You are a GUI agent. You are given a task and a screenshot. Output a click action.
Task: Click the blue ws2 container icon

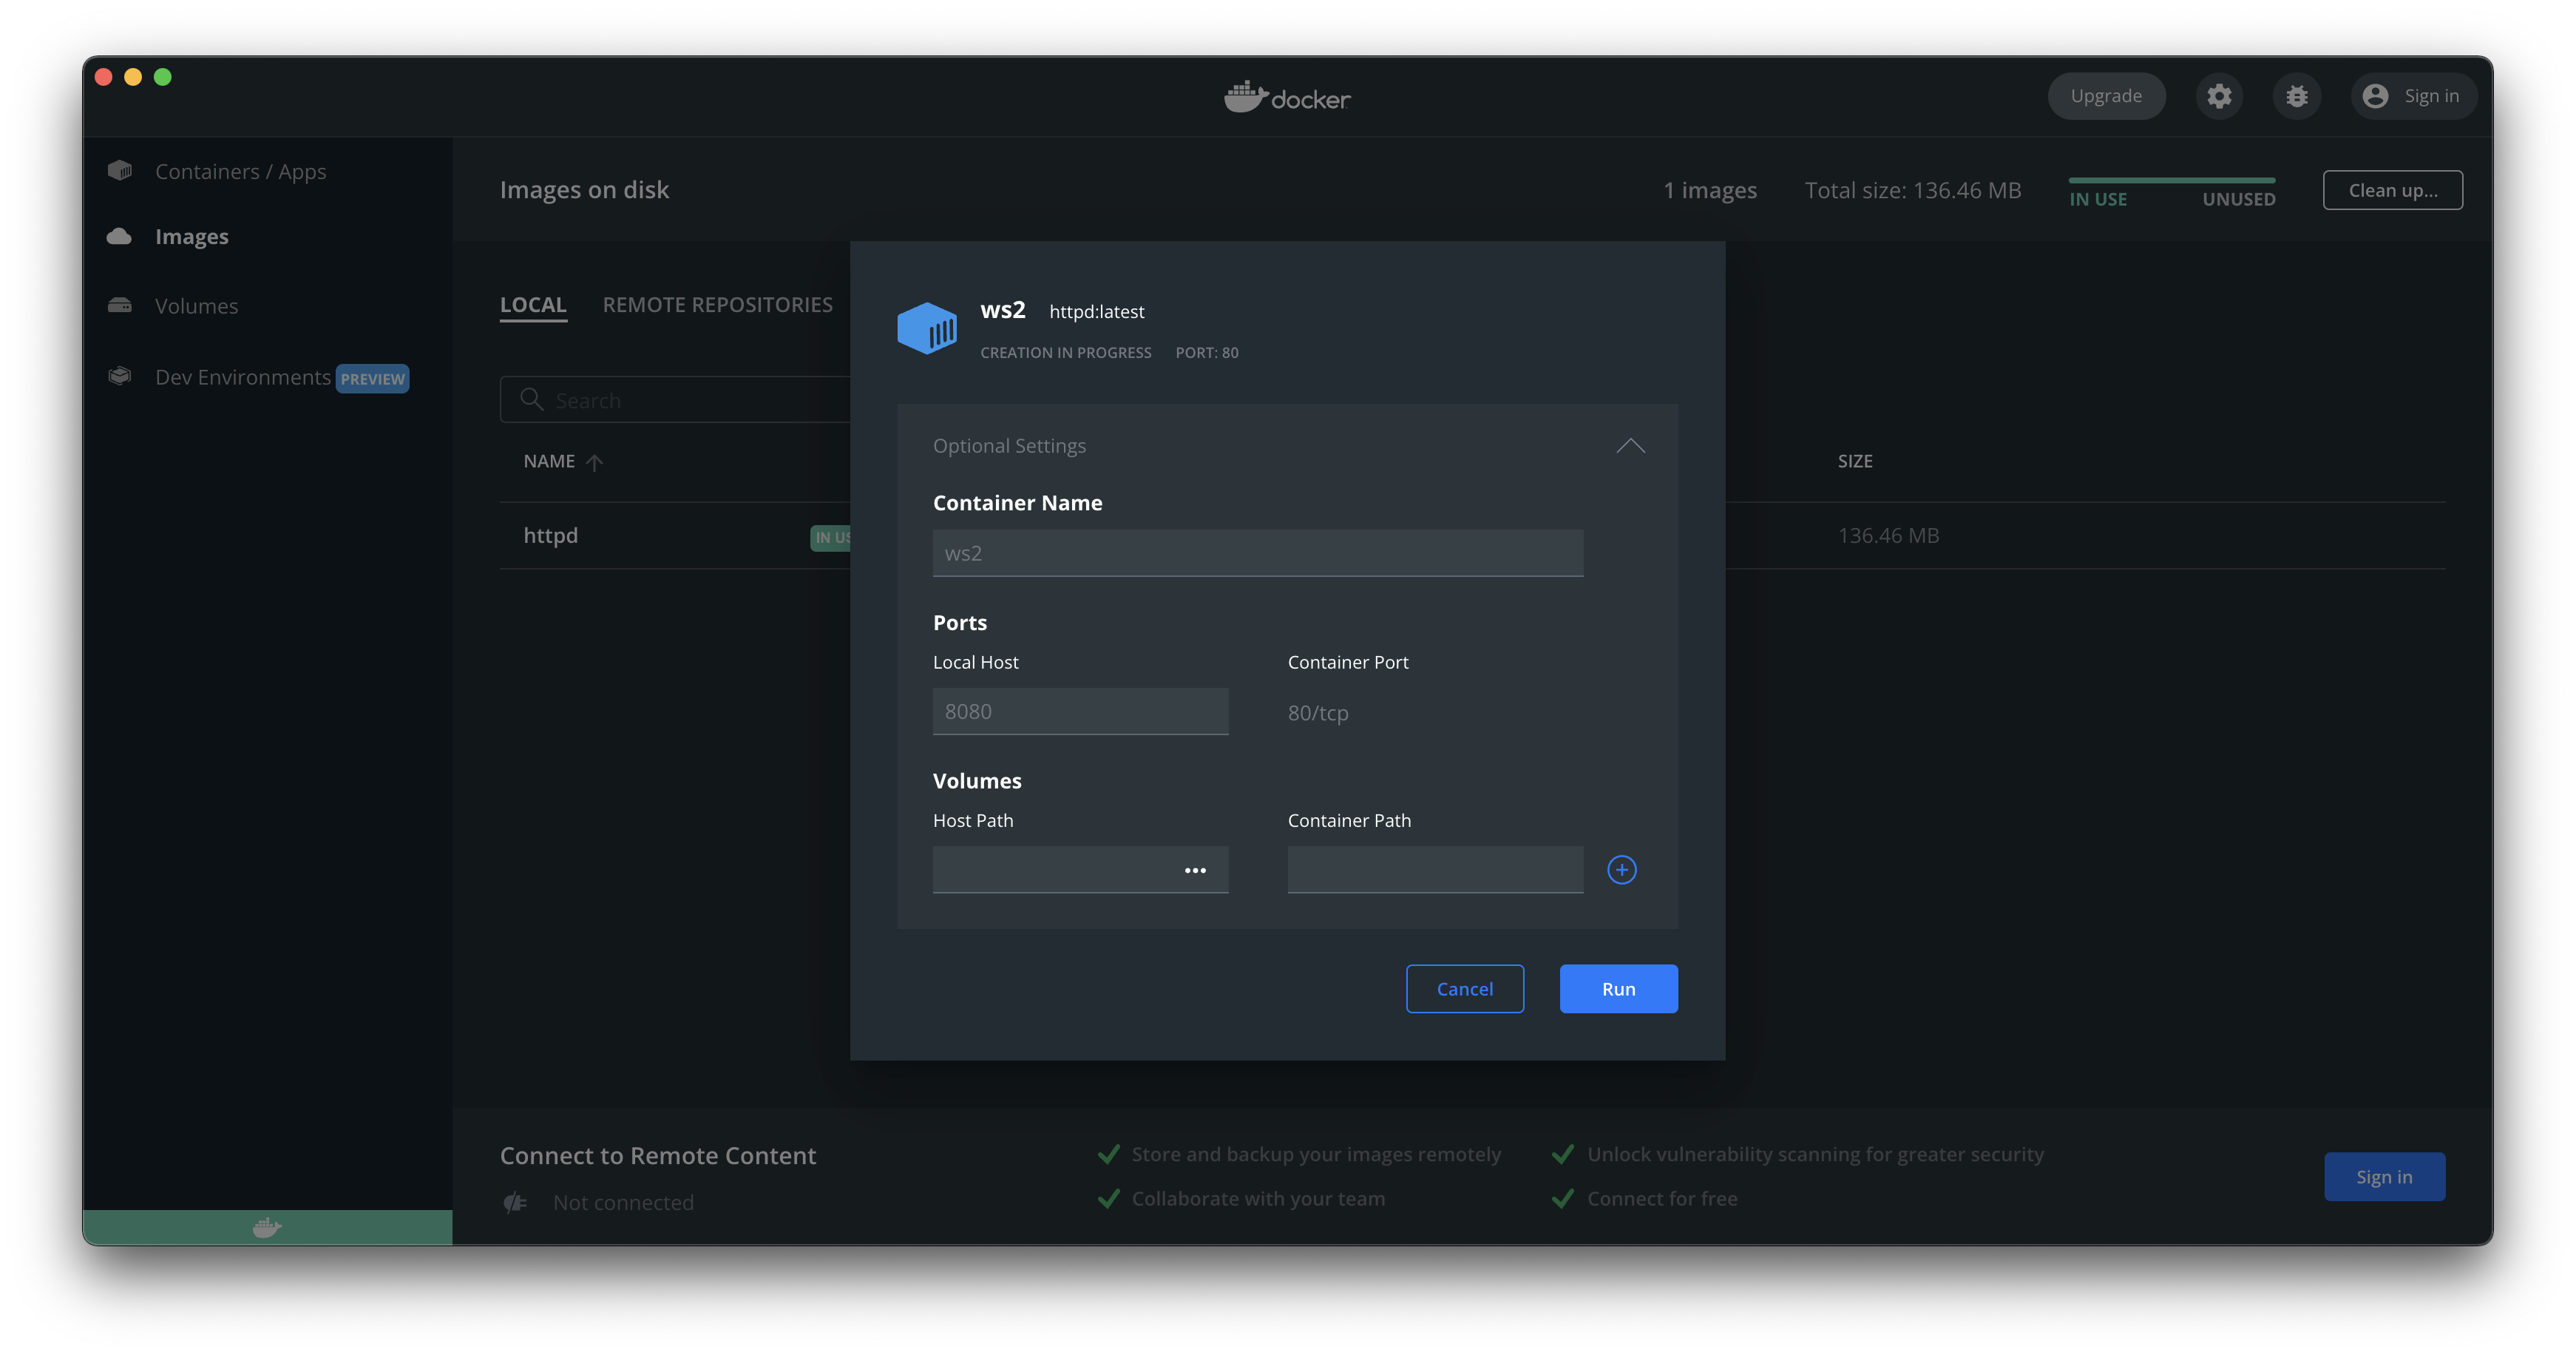tap(927, 328)
